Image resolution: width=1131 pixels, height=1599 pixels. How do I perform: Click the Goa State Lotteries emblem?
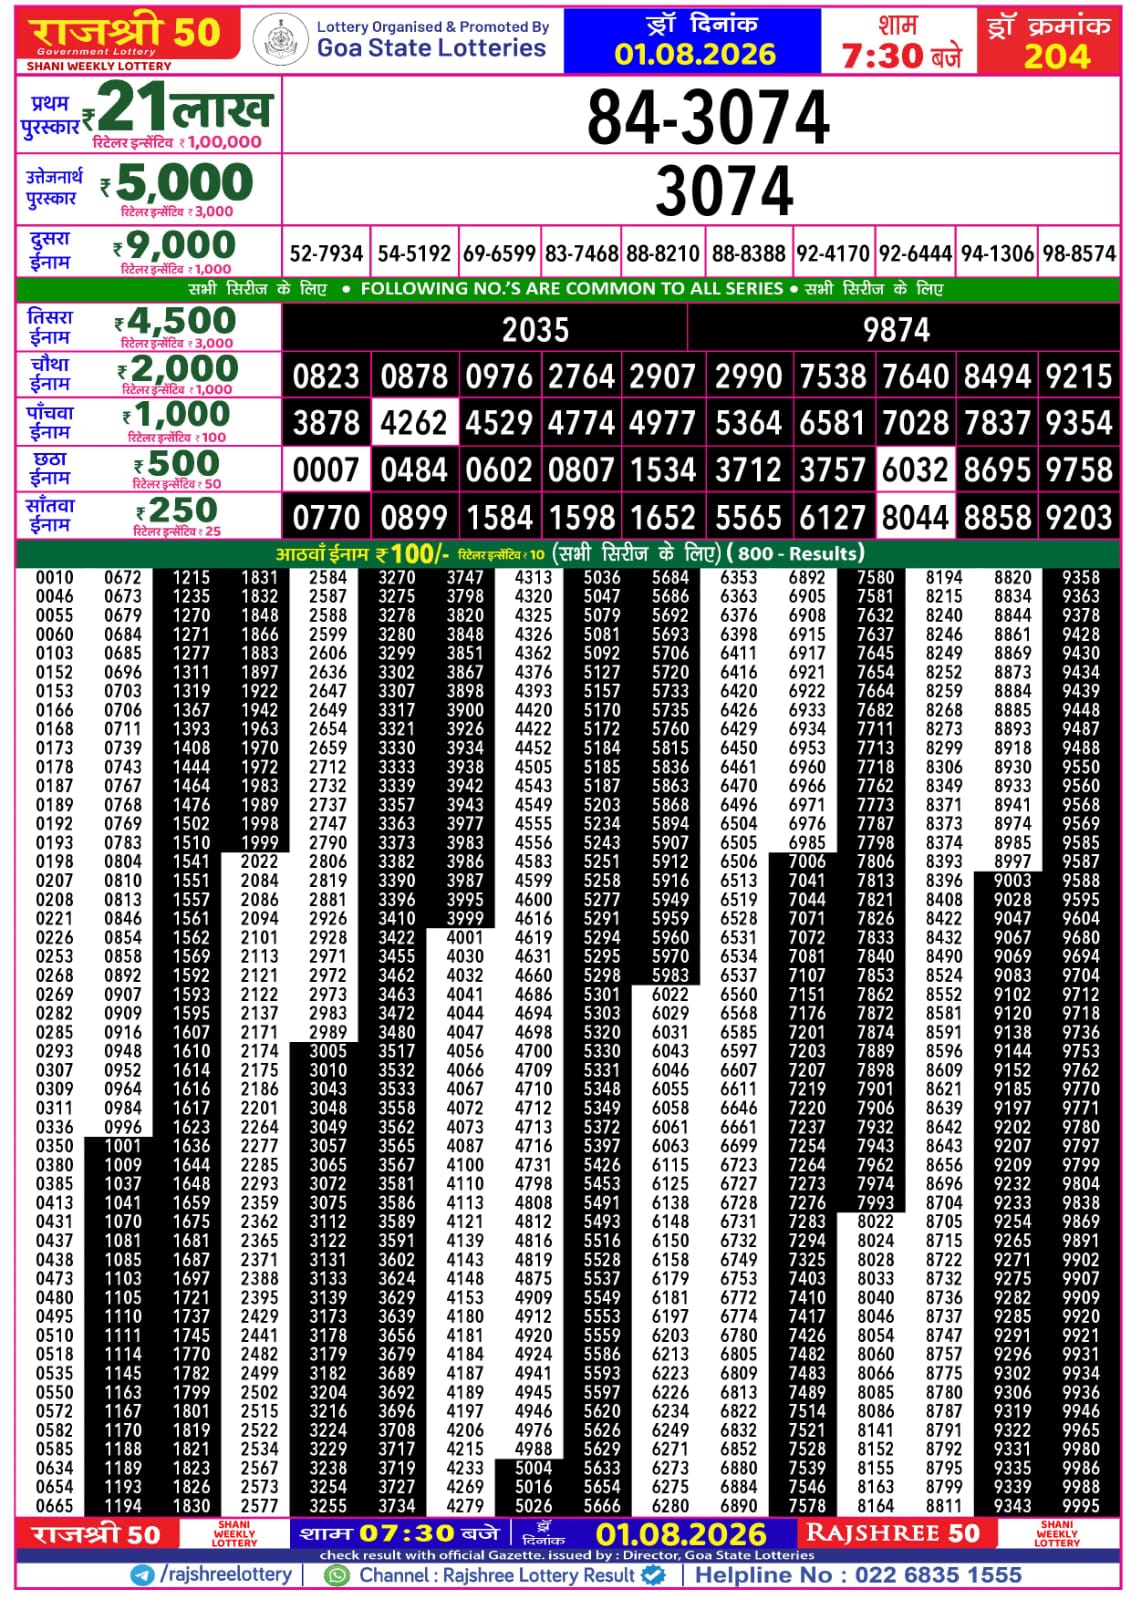point(280,41)
